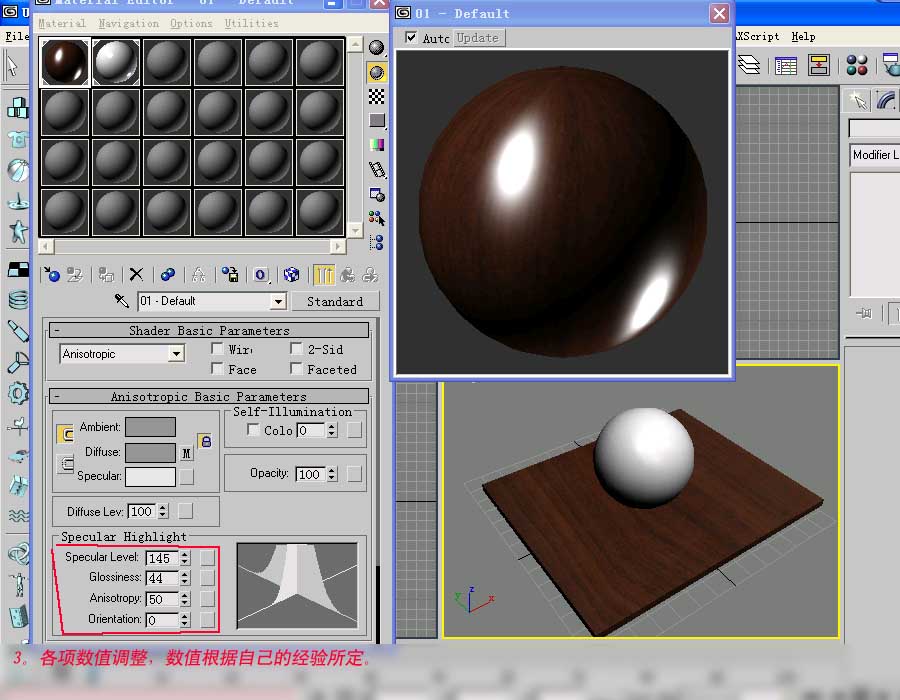Click Make Preview film icon

coord(377,170)
